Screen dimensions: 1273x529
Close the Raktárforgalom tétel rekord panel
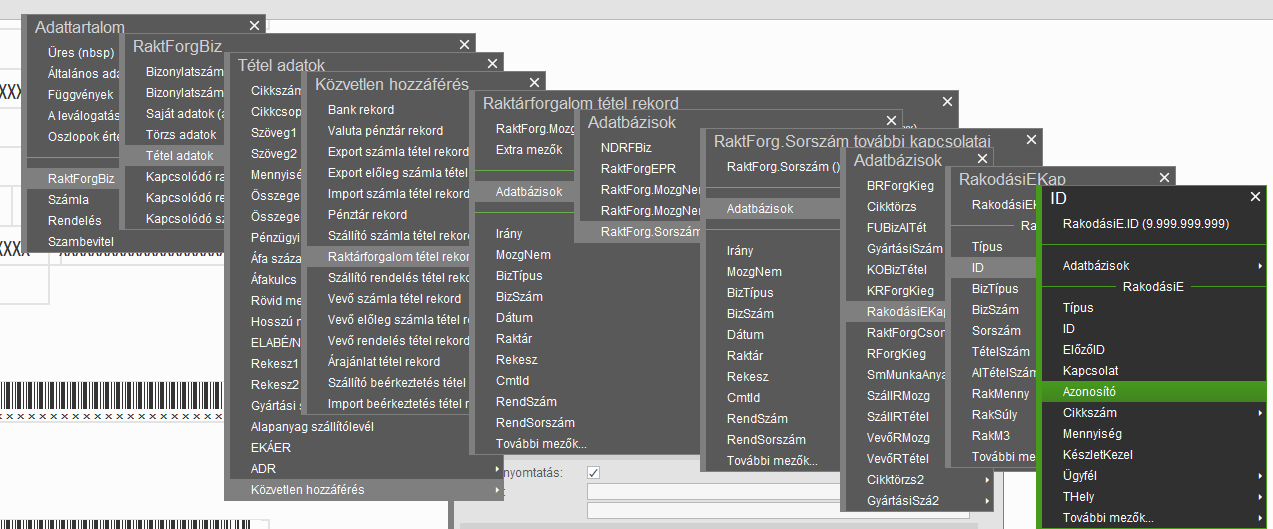948,102
